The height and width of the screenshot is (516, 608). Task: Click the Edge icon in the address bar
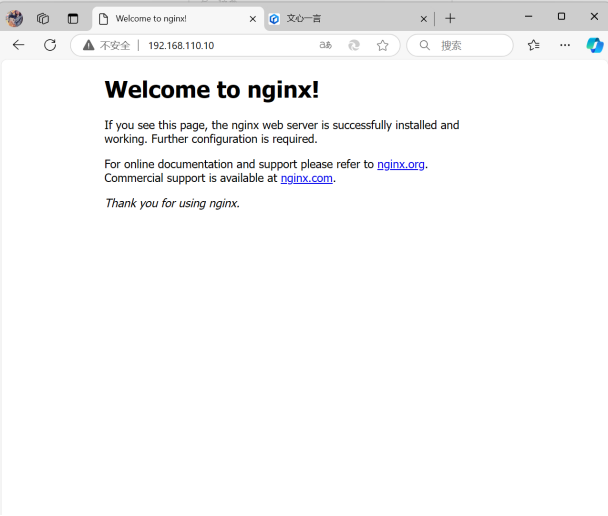(x=354, y=45)
